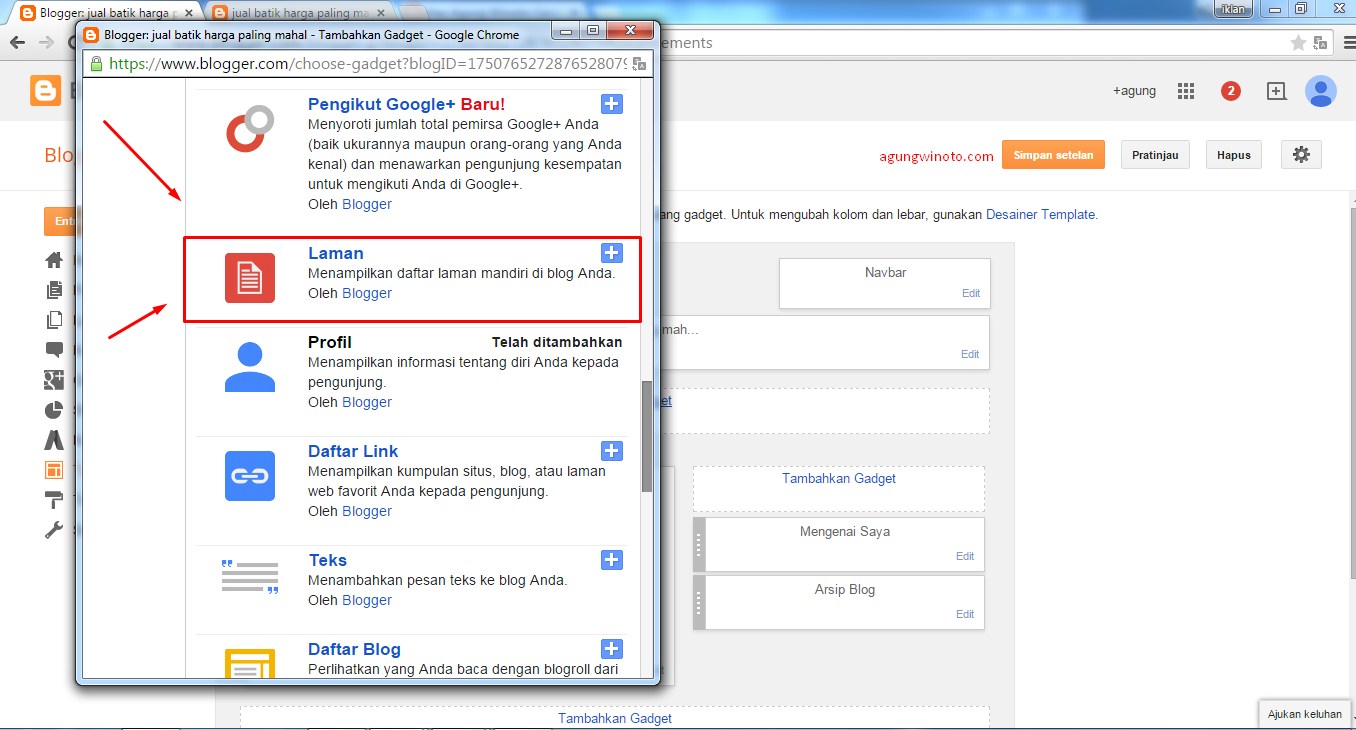The height and width of the screenshot is (730, 1356).
Task: Open the Daftar Blog gadget title
Action: 354,649
